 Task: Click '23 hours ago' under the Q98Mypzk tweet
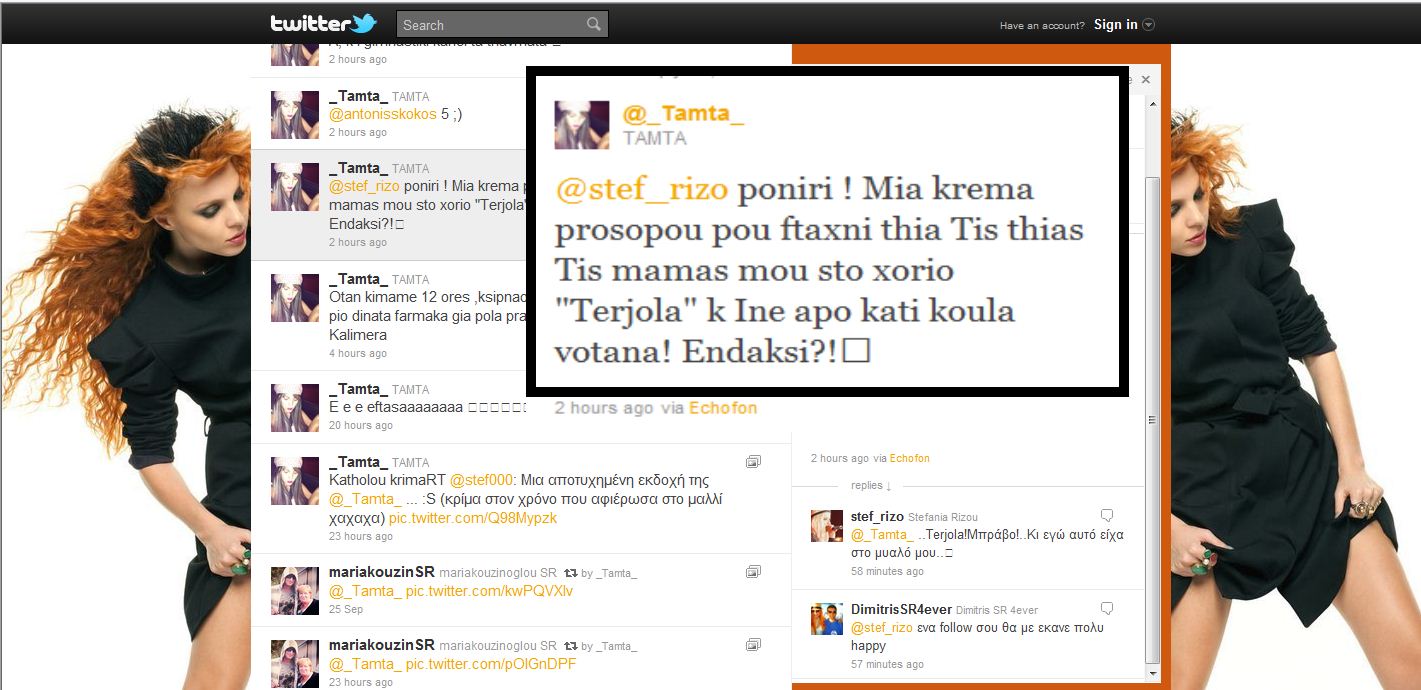click(x=361, y=536)
